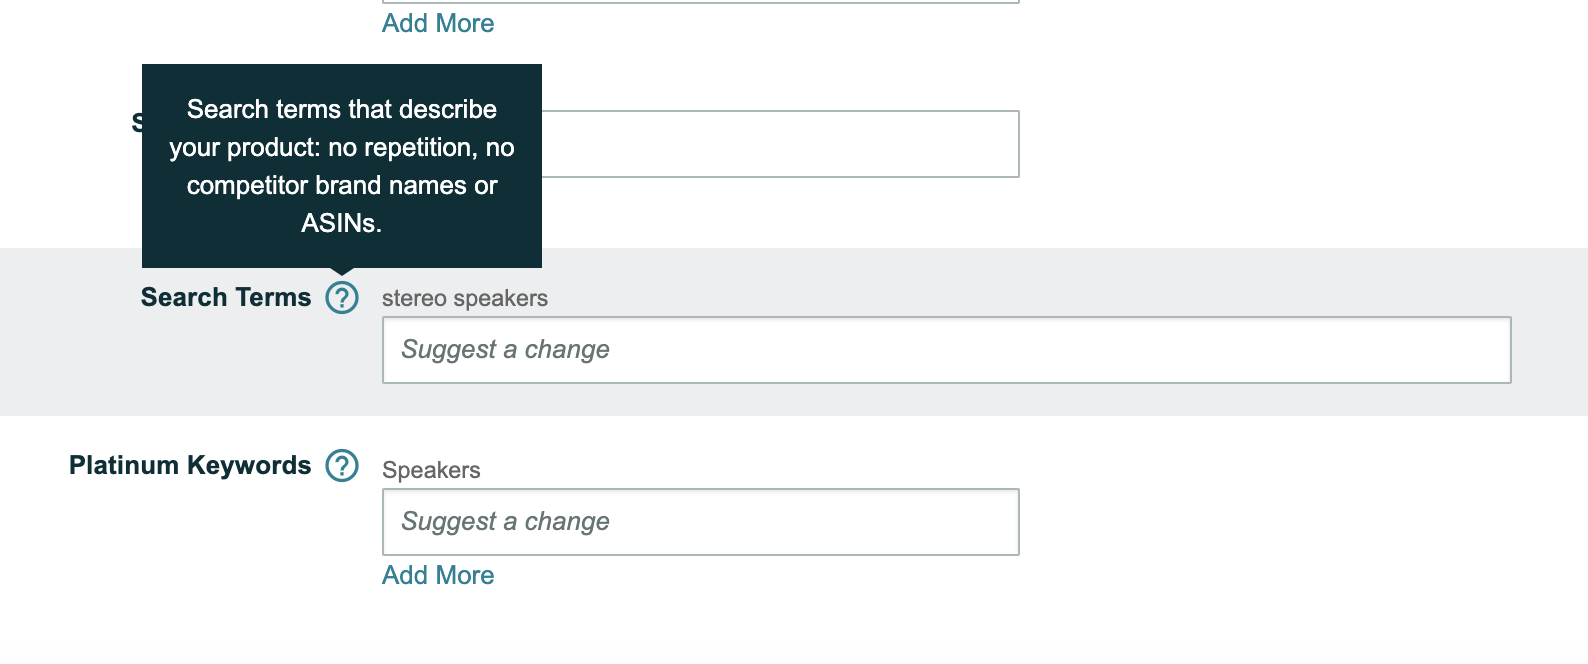Click the partially hidden label left of the tooltip
1588x664 pixels.
pos(137,123)
